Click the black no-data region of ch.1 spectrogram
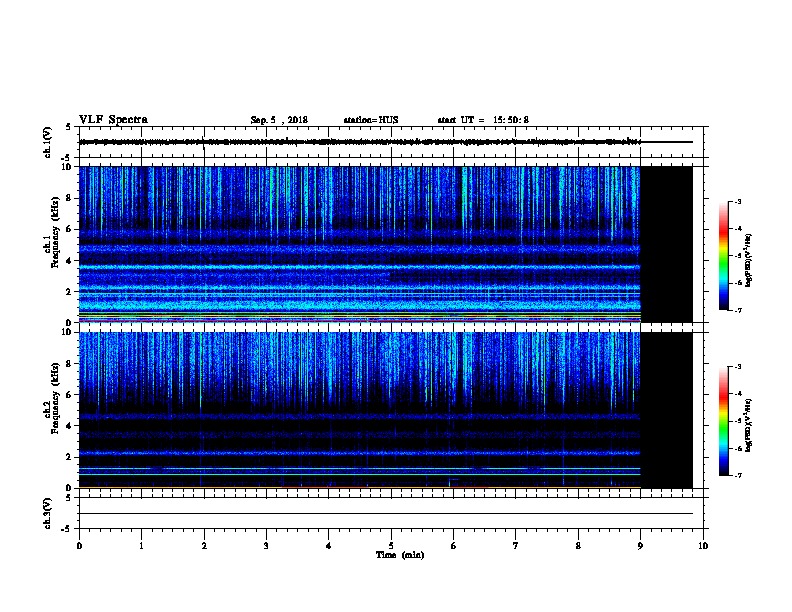The height and width of the screenshot is (612, 792). pos(666,244)
